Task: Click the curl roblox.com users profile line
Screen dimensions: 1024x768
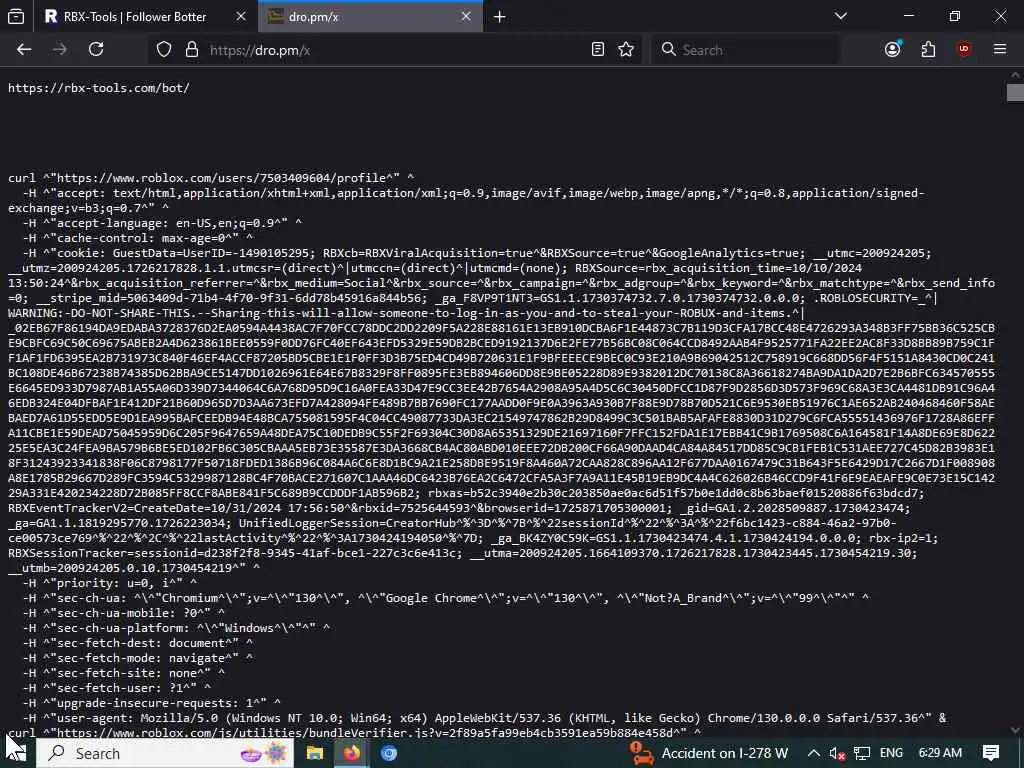Action: tap(211, 178)
